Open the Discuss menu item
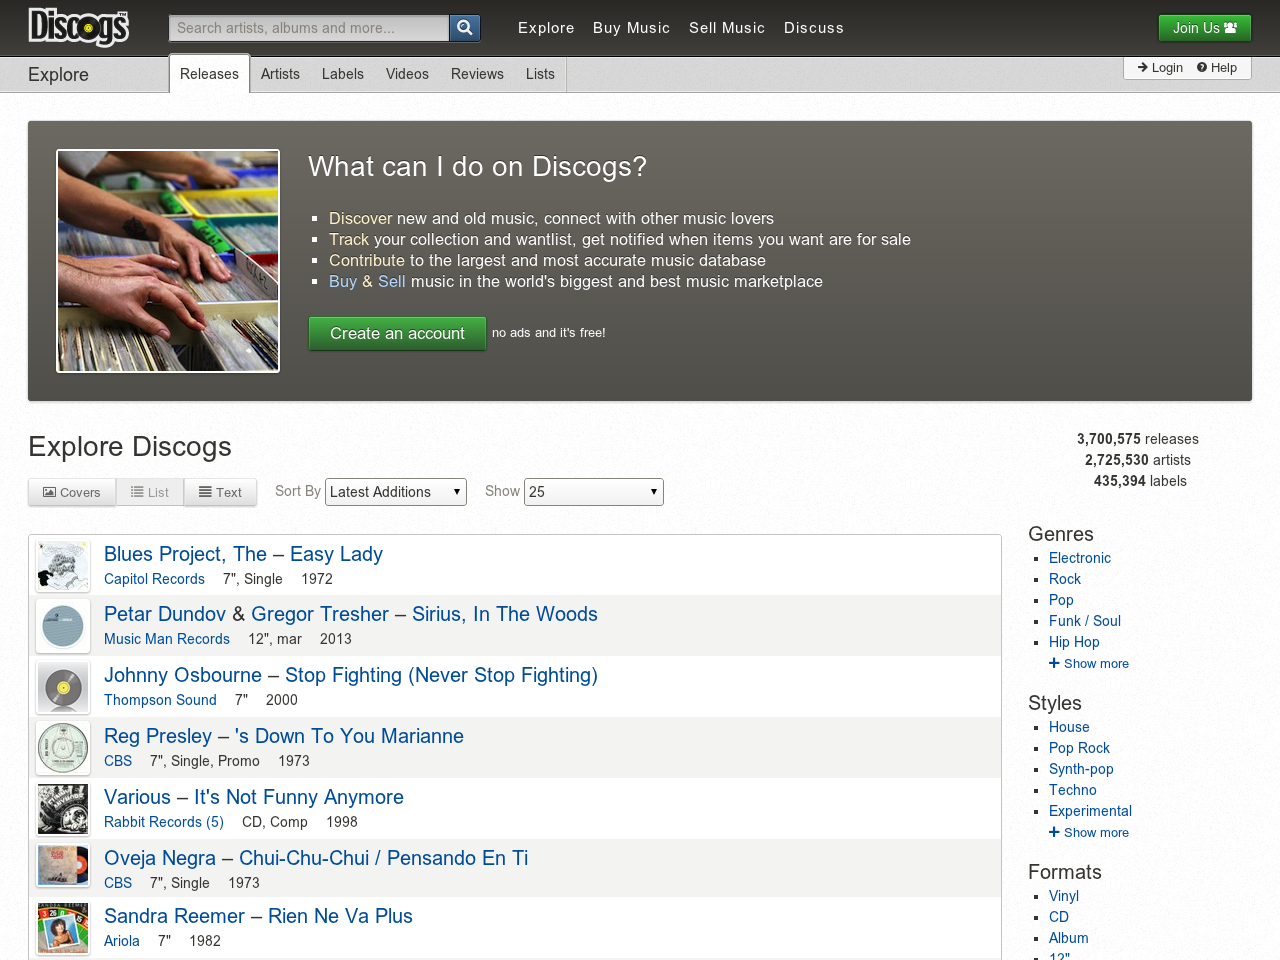The height and width of the screenshot is (960, 1280). coord(814,28)
